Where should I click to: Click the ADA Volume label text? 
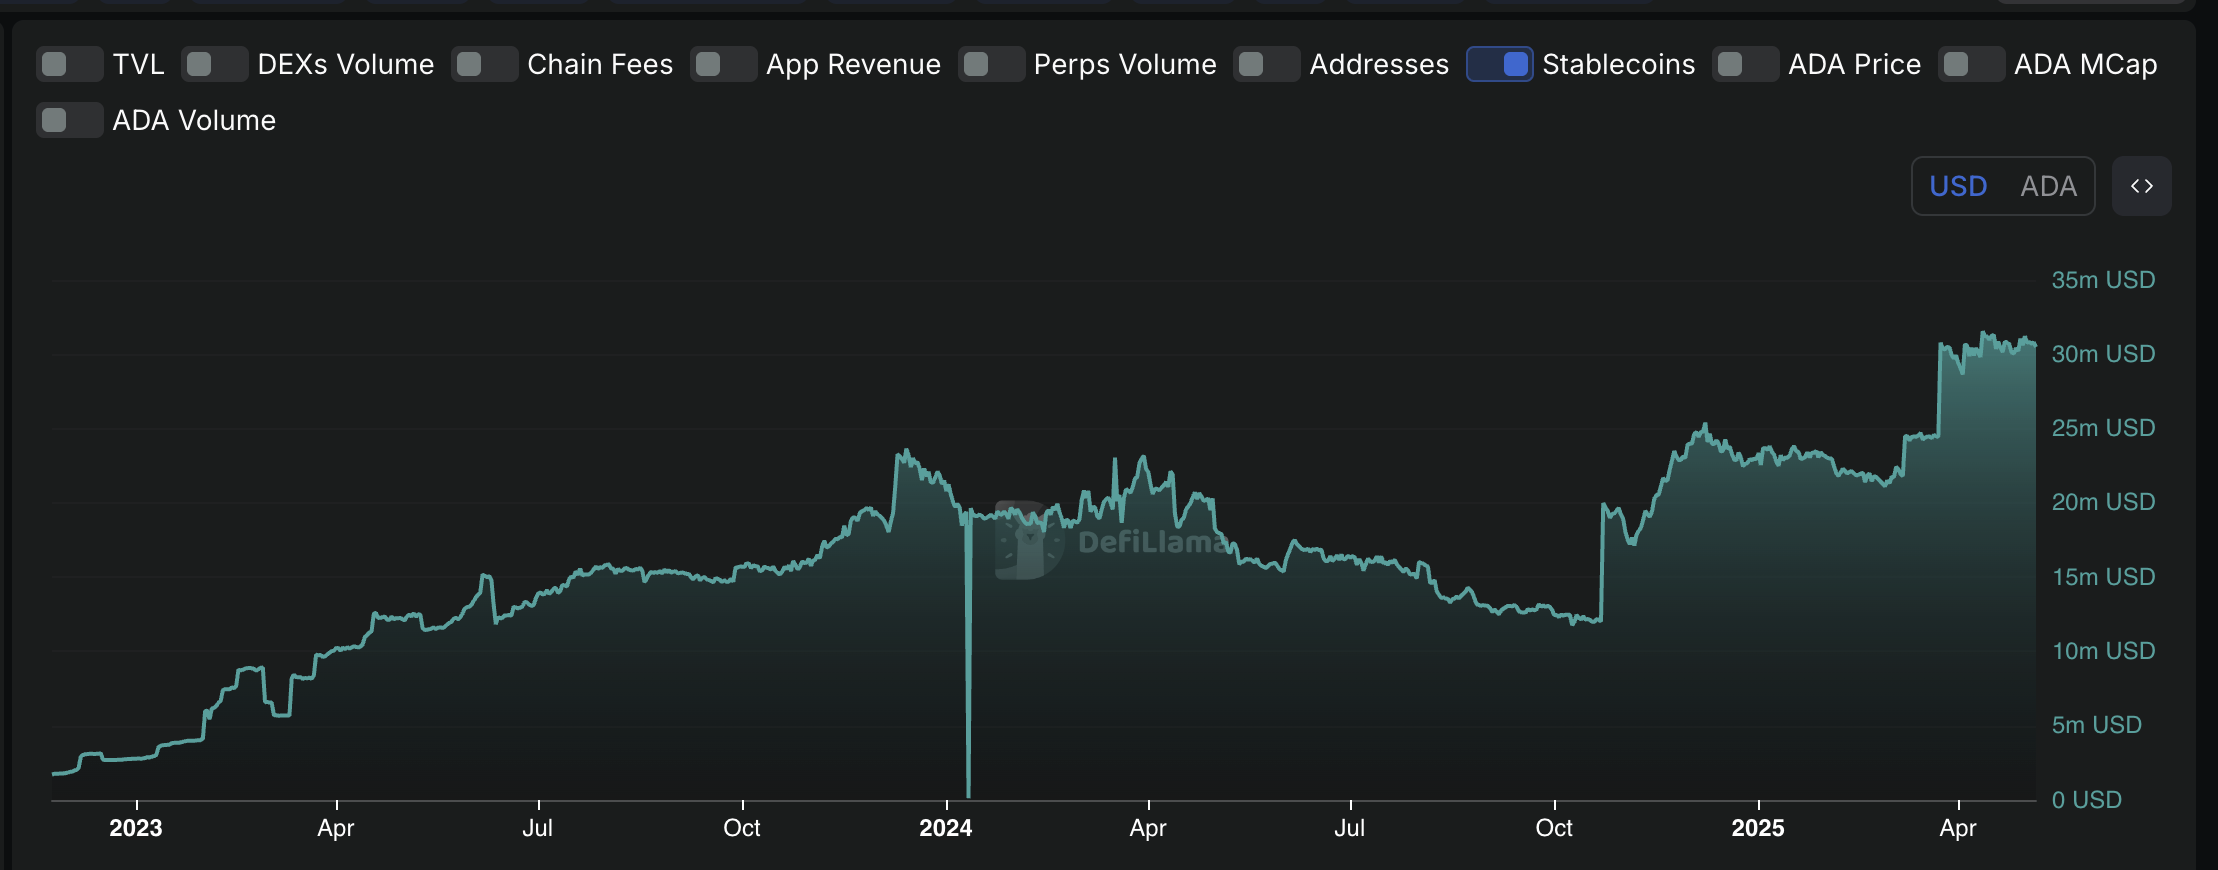pos(194,120)
